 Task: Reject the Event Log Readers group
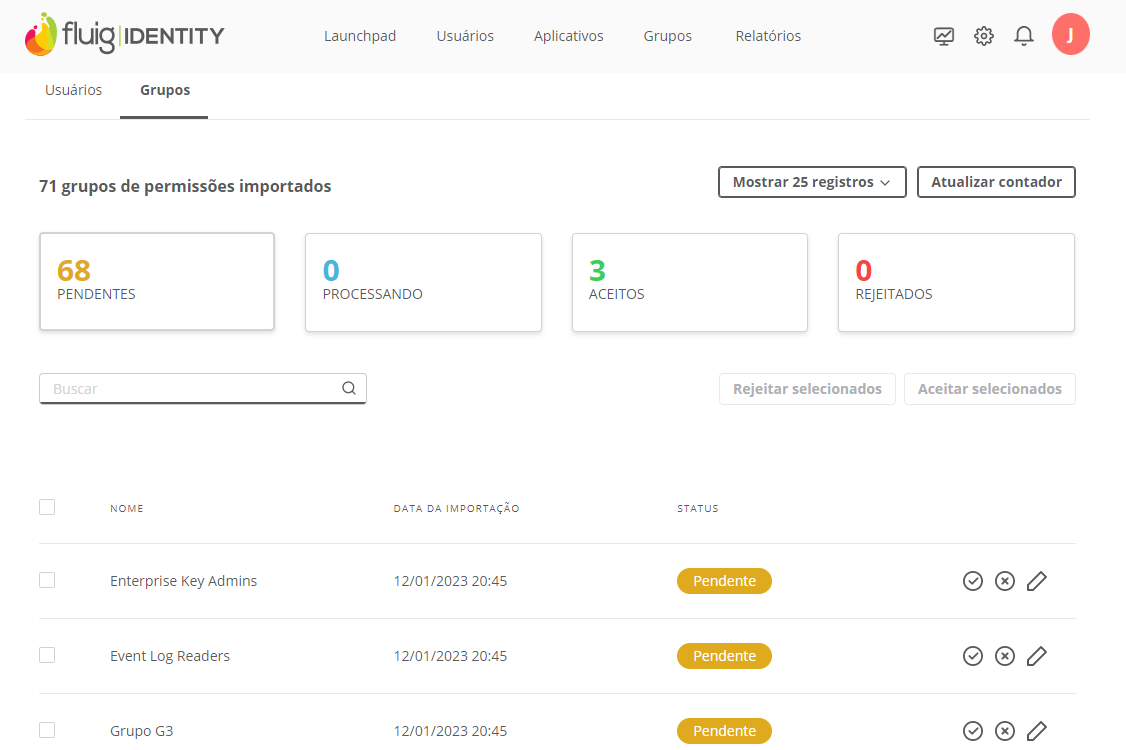[x=1005, y=656]
